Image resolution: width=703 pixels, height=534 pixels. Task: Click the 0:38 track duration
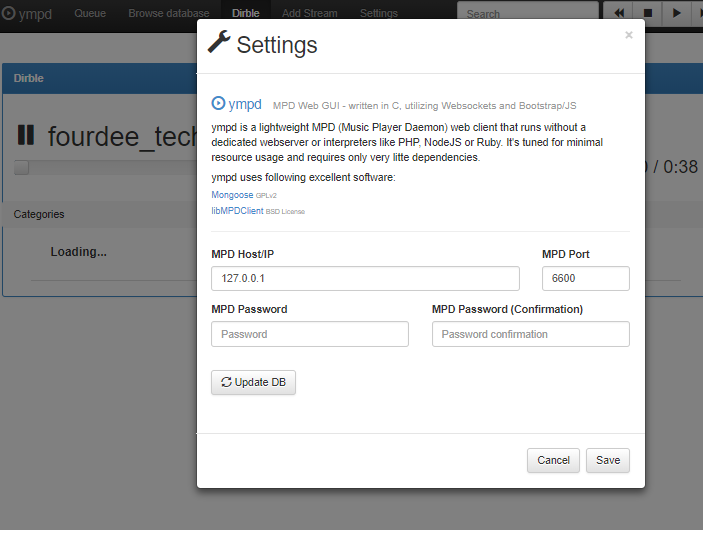coord(680,167)
